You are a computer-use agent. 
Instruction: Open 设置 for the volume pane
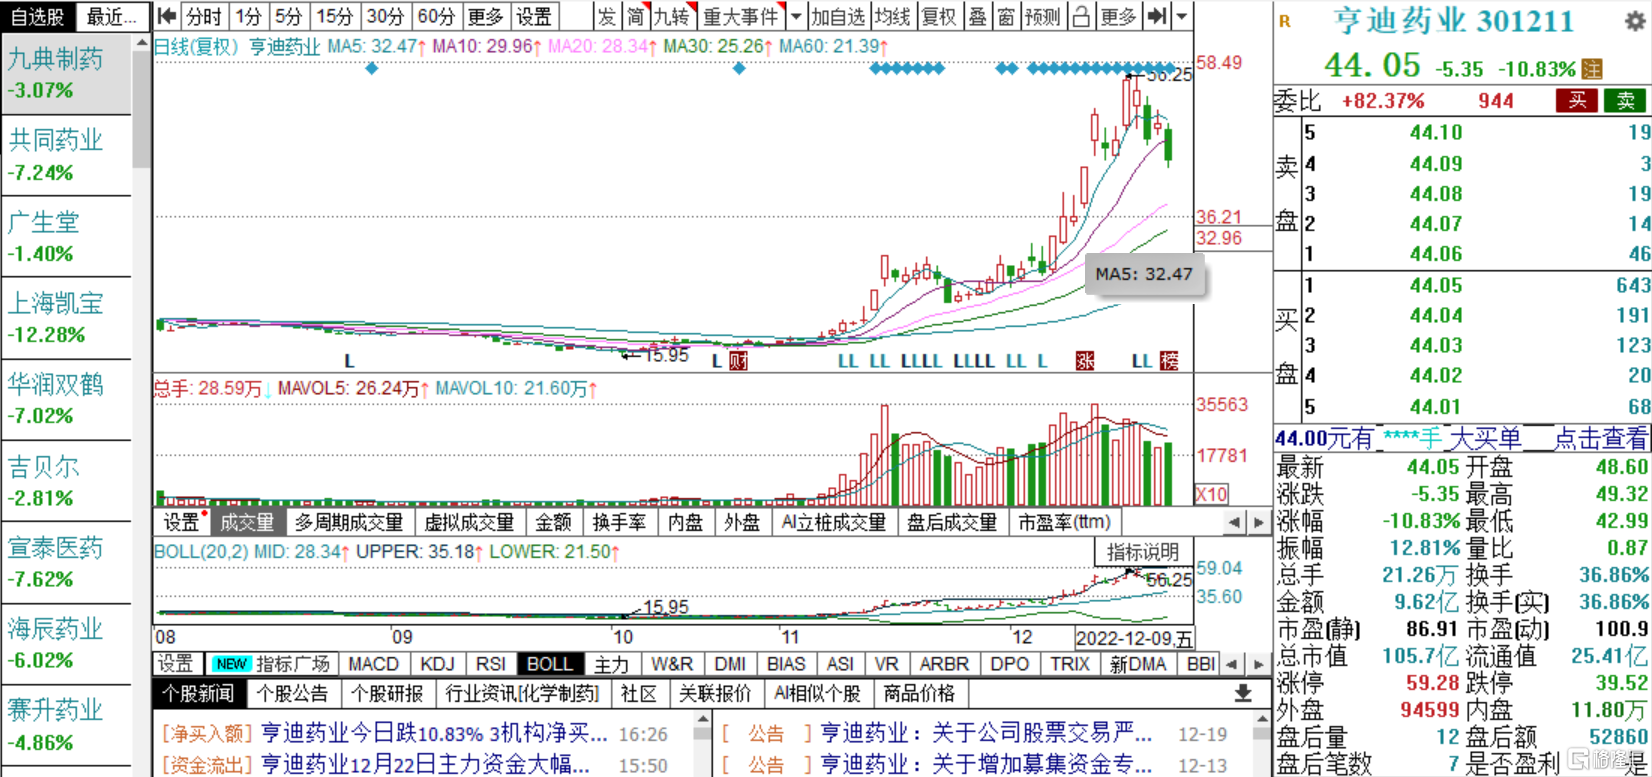[181, 522]
